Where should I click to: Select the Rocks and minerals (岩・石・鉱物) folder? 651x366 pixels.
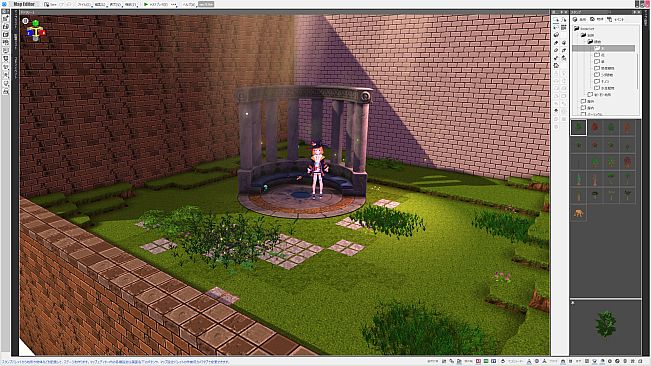pos(599,95)
